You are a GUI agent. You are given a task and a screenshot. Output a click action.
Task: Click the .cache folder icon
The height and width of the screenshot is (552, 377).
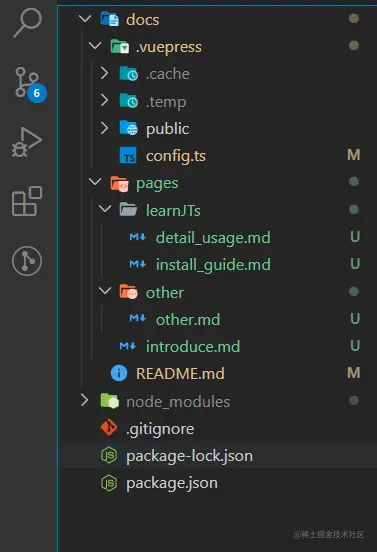[x=128, y=74]
